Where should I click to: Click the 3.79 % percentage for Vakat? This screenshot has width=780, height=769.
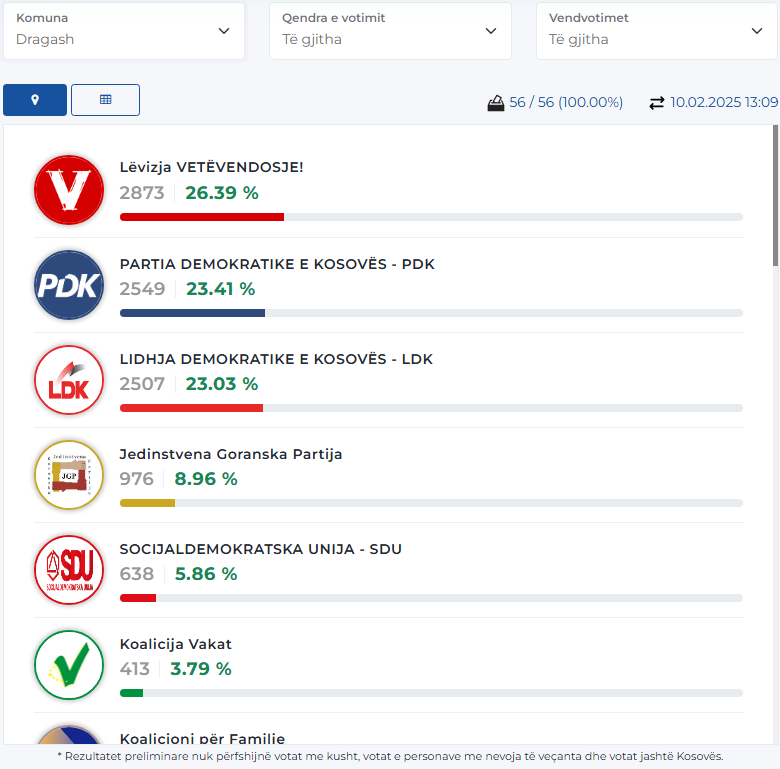[x=201, y=669]
